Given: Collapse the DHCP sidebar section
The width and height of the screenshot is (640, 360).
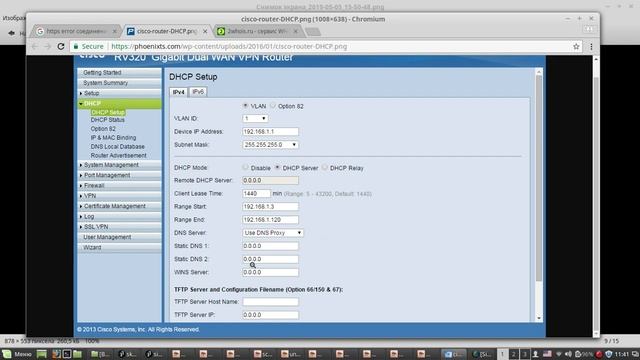Looking at the screenshot, I should (x=120, y=104).
